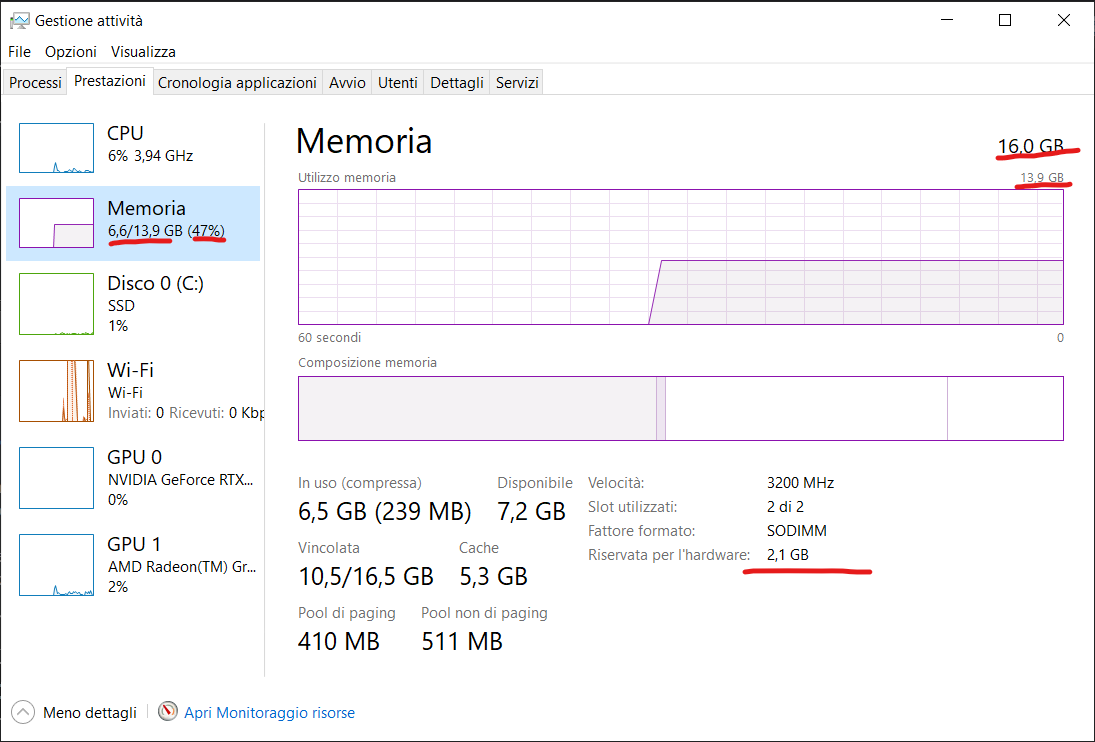Open the File menu

pos(19,51)
